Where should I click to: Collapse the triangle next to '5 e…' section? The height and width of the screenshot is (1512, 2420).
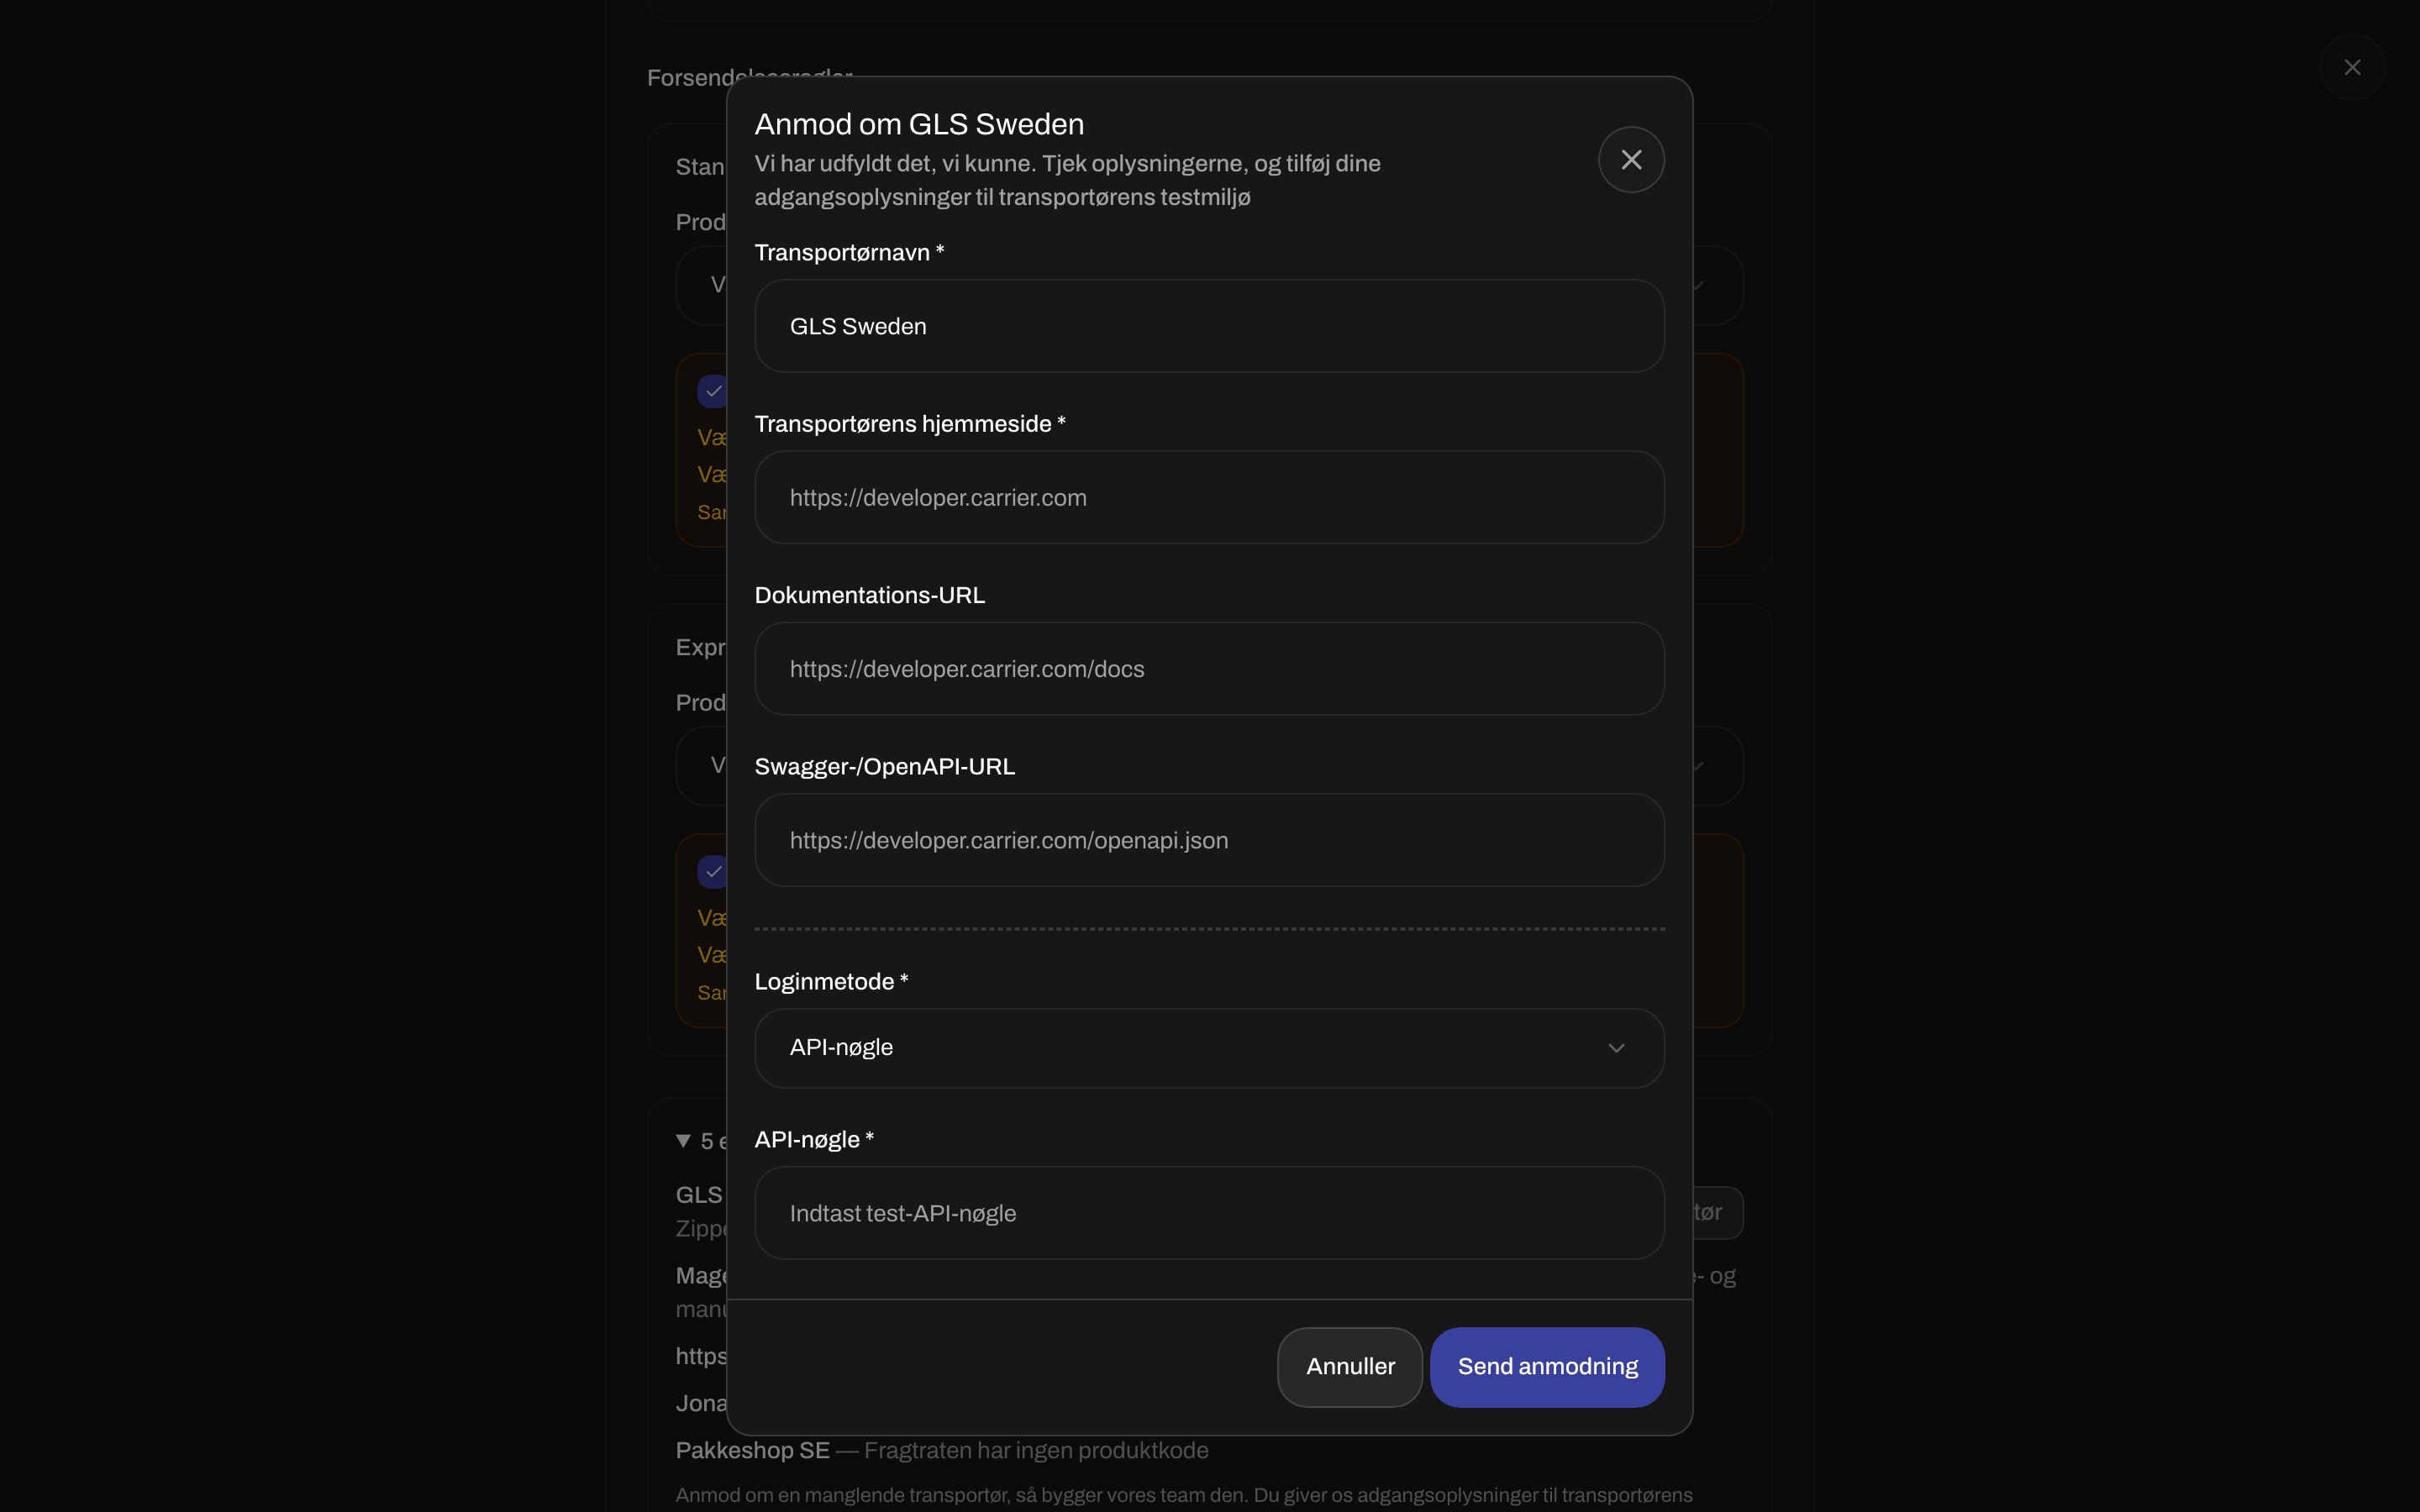point(683,1141)
